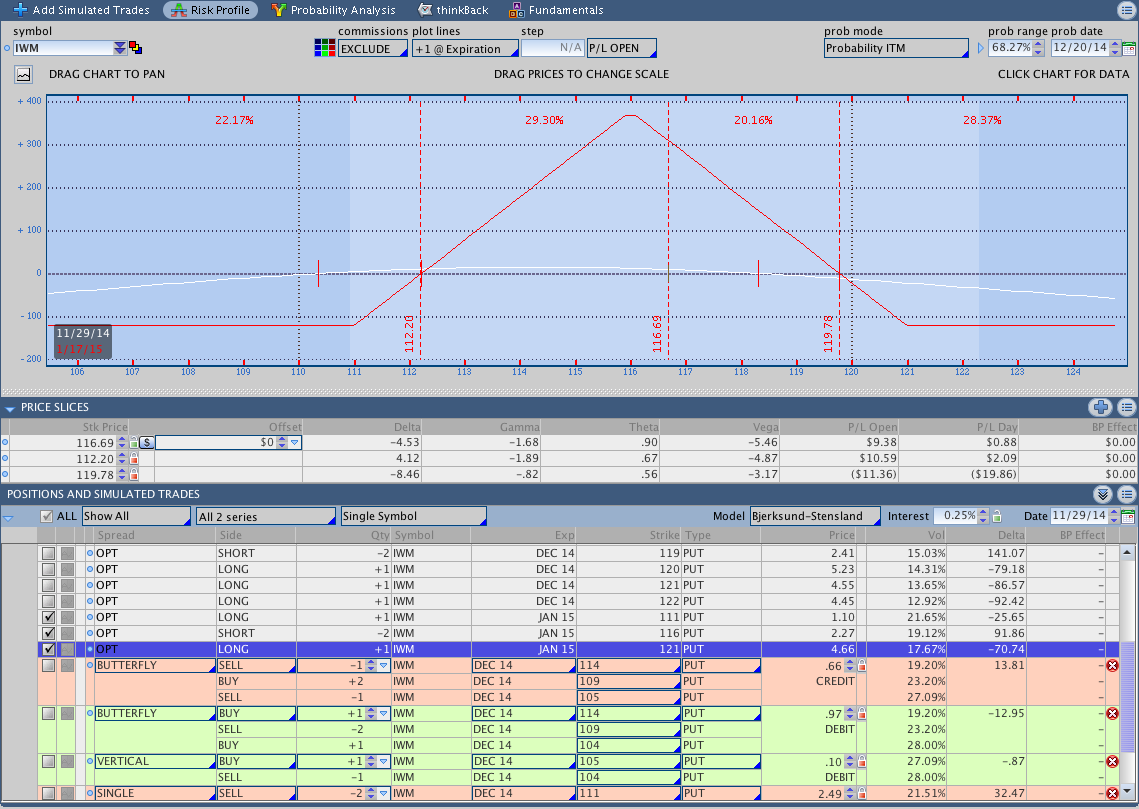The image size is (1139, 809).
Task: Uncheck the LONG JAN 15 111 PUT checkbox
Action: tap(49, 617)
